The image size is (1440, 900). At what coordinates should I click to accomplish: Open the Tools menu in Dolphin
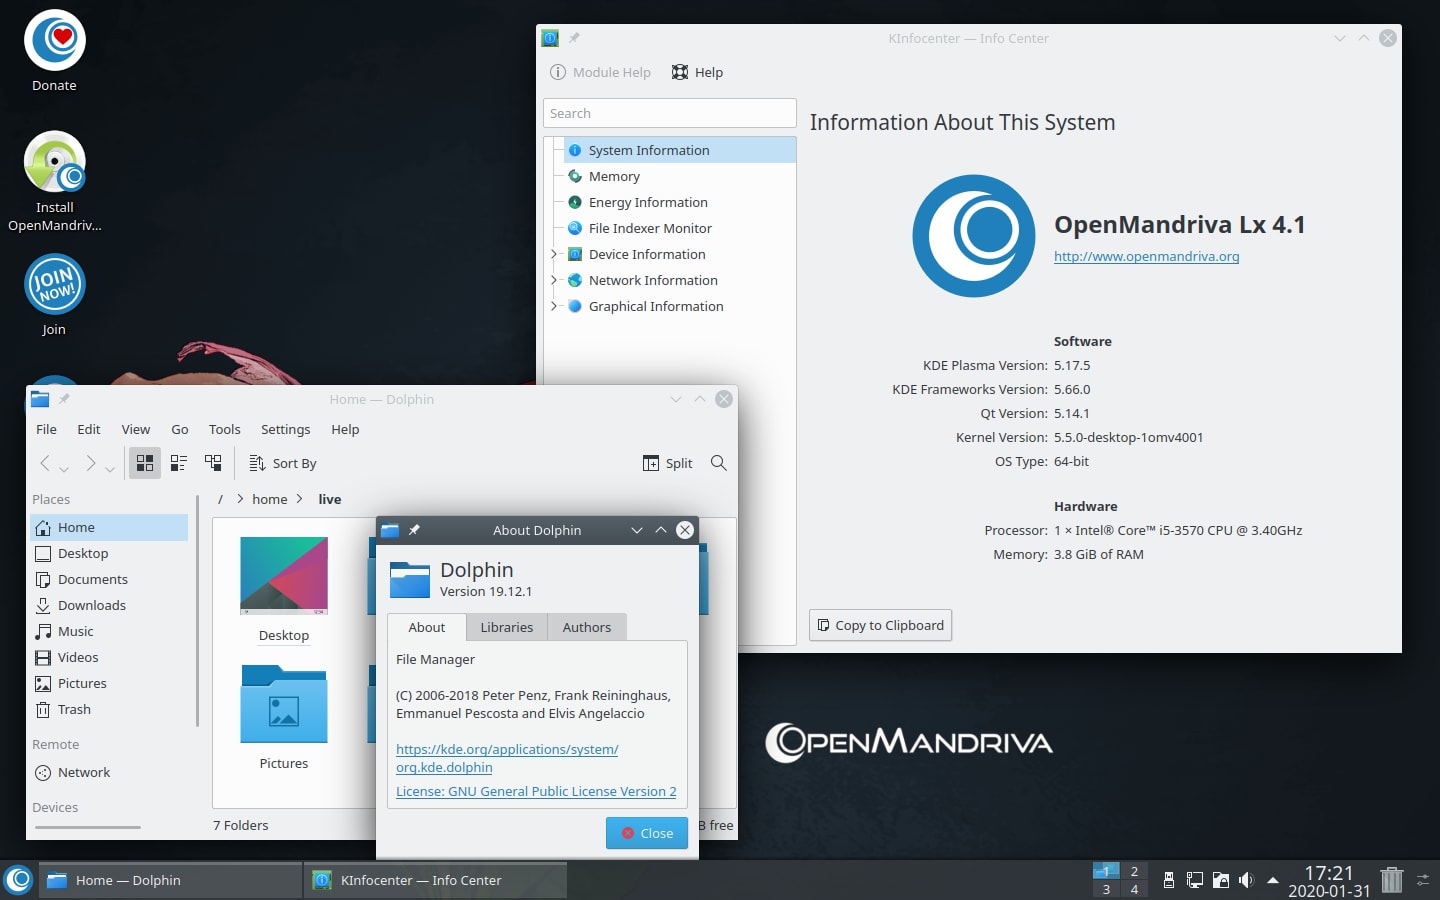click(x=224, y=429)
